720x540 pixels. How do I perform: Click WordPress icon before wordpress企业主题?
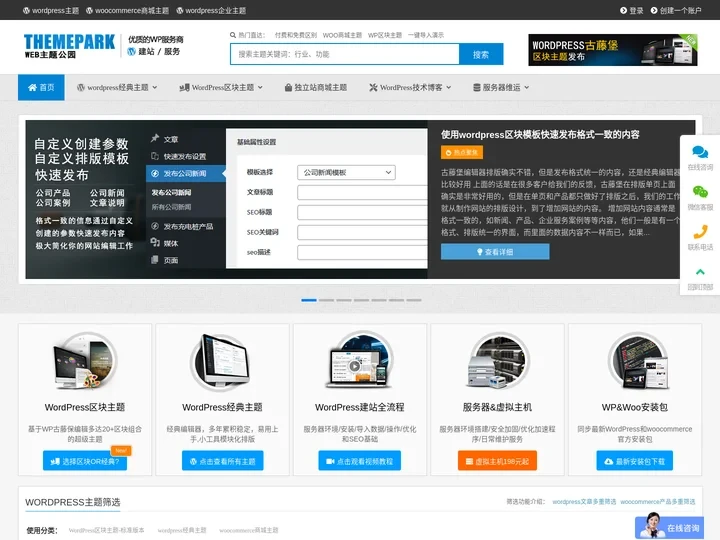(180, 10)
